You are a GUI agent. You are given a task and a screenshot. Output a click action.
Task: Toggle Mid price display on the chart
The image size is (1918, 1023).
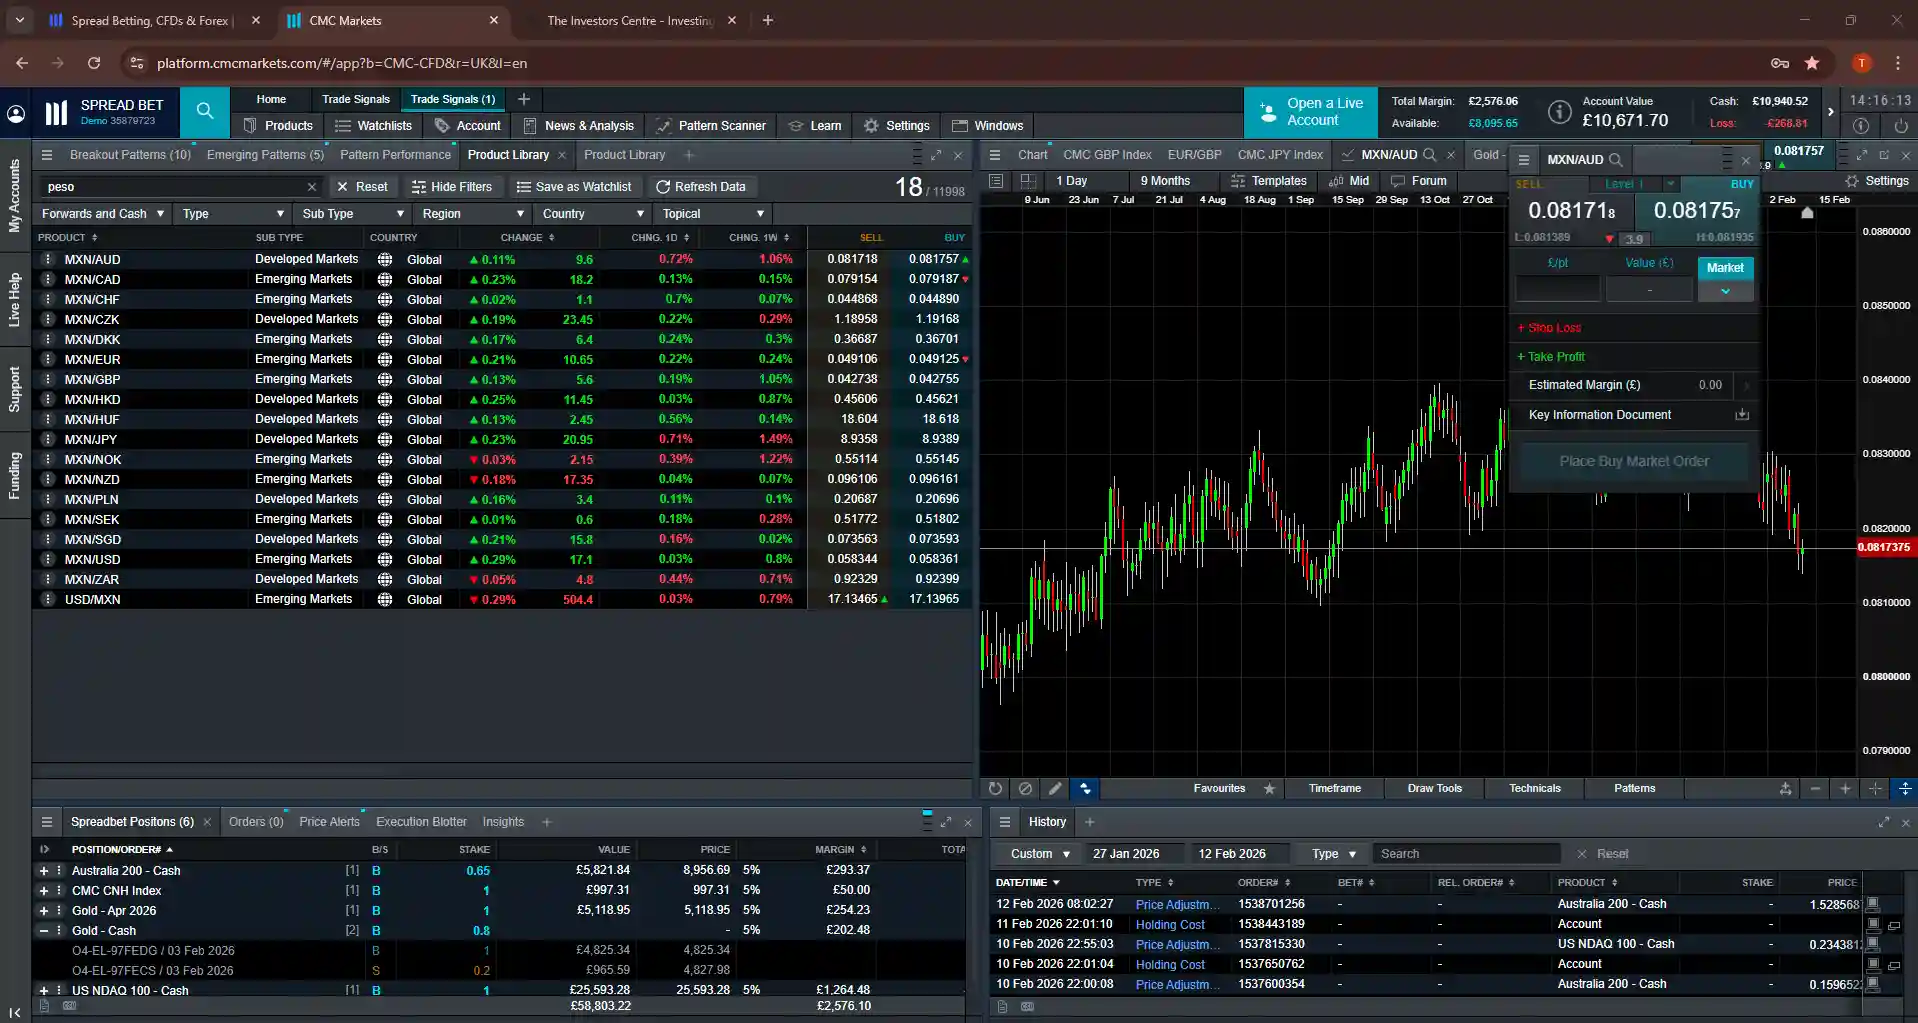coord(1349,181)
